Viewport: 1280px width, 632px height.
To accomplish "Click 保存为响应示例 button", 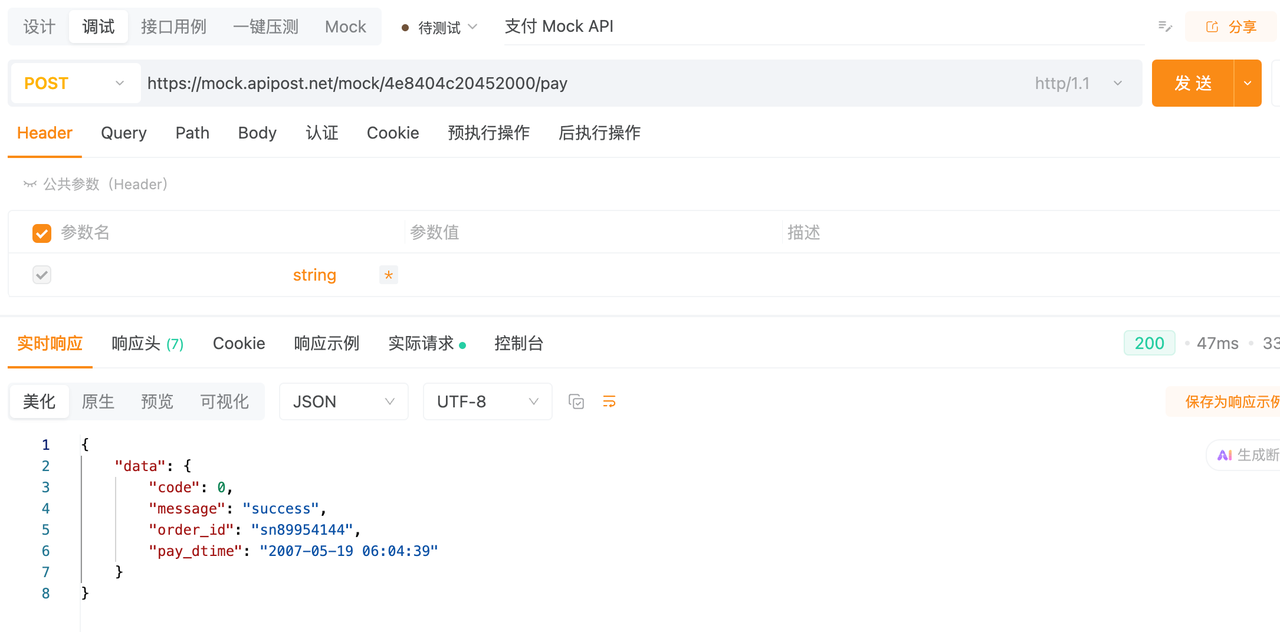I will [x=1224, y=401].
